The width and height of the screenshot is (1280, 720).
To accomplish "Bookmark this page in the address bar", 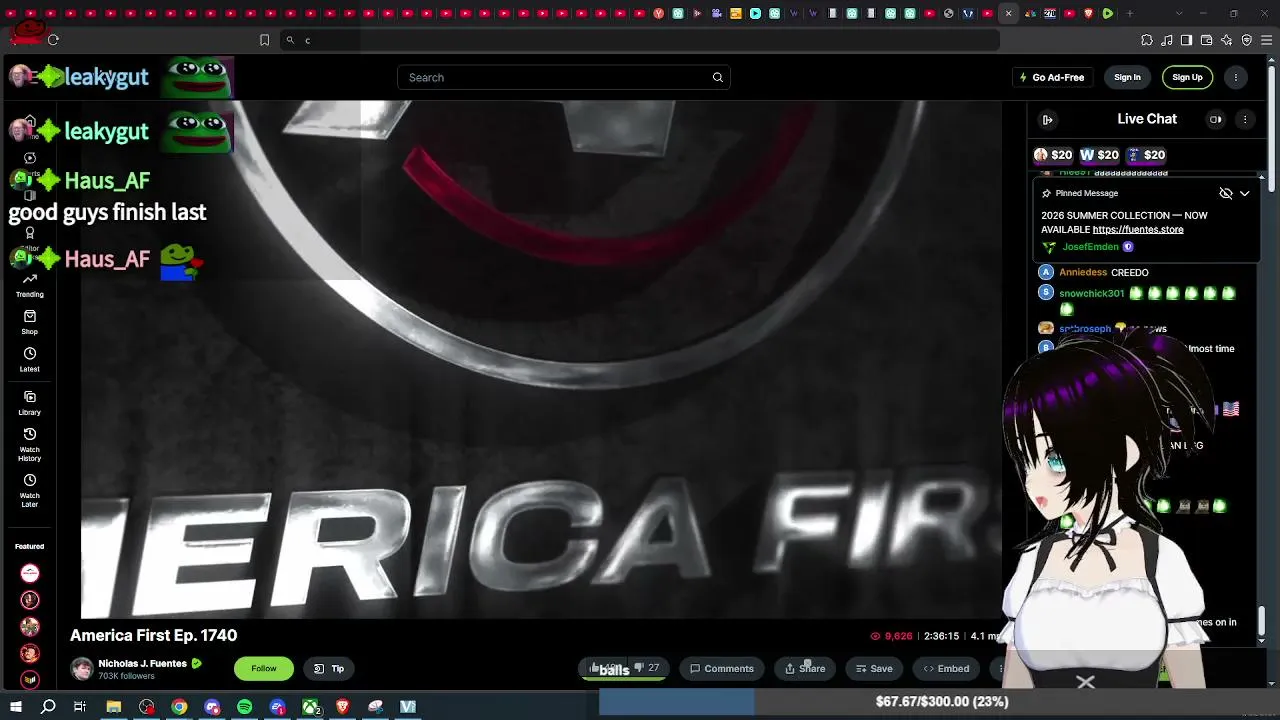I will coord(264,40).
